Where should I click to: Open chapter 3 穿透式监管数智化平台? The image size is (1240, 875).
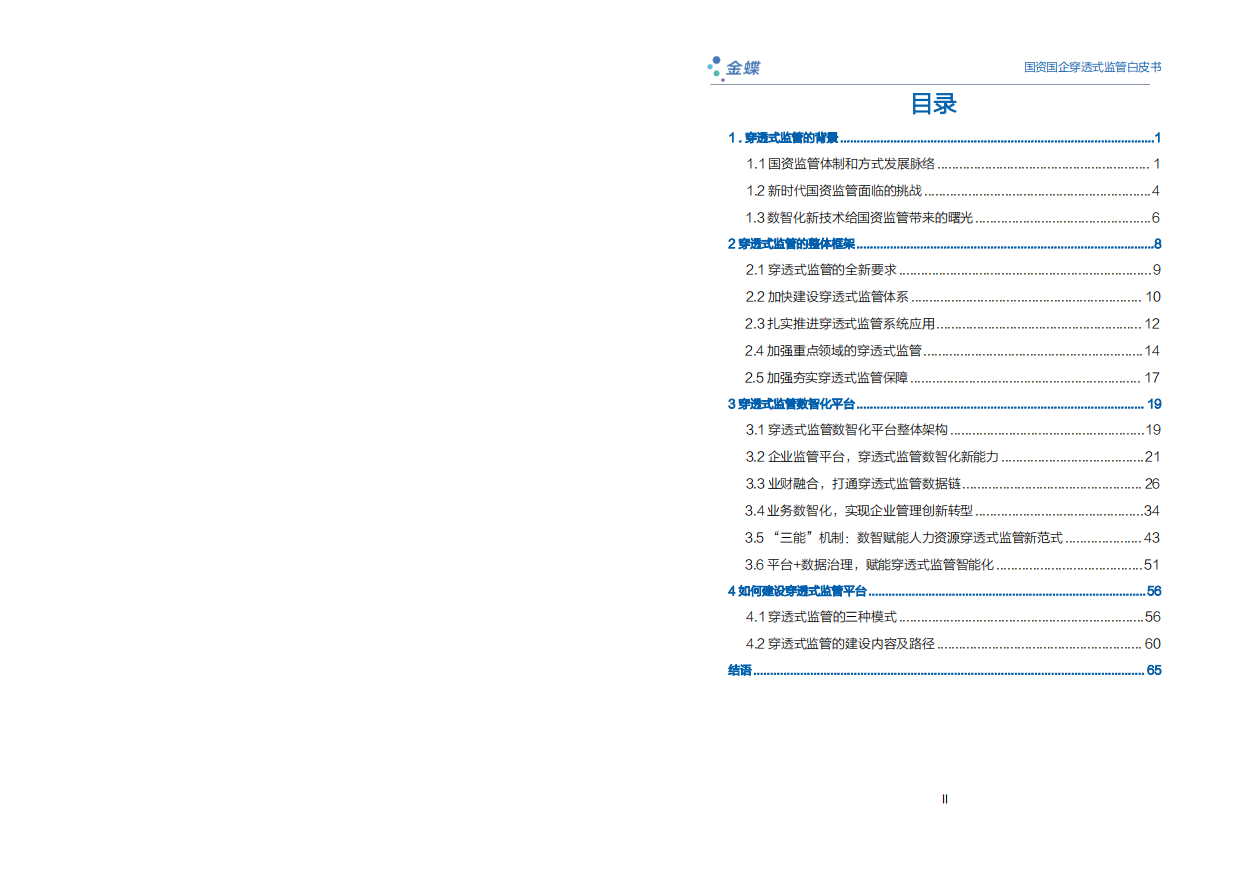[x=790, y=405]
